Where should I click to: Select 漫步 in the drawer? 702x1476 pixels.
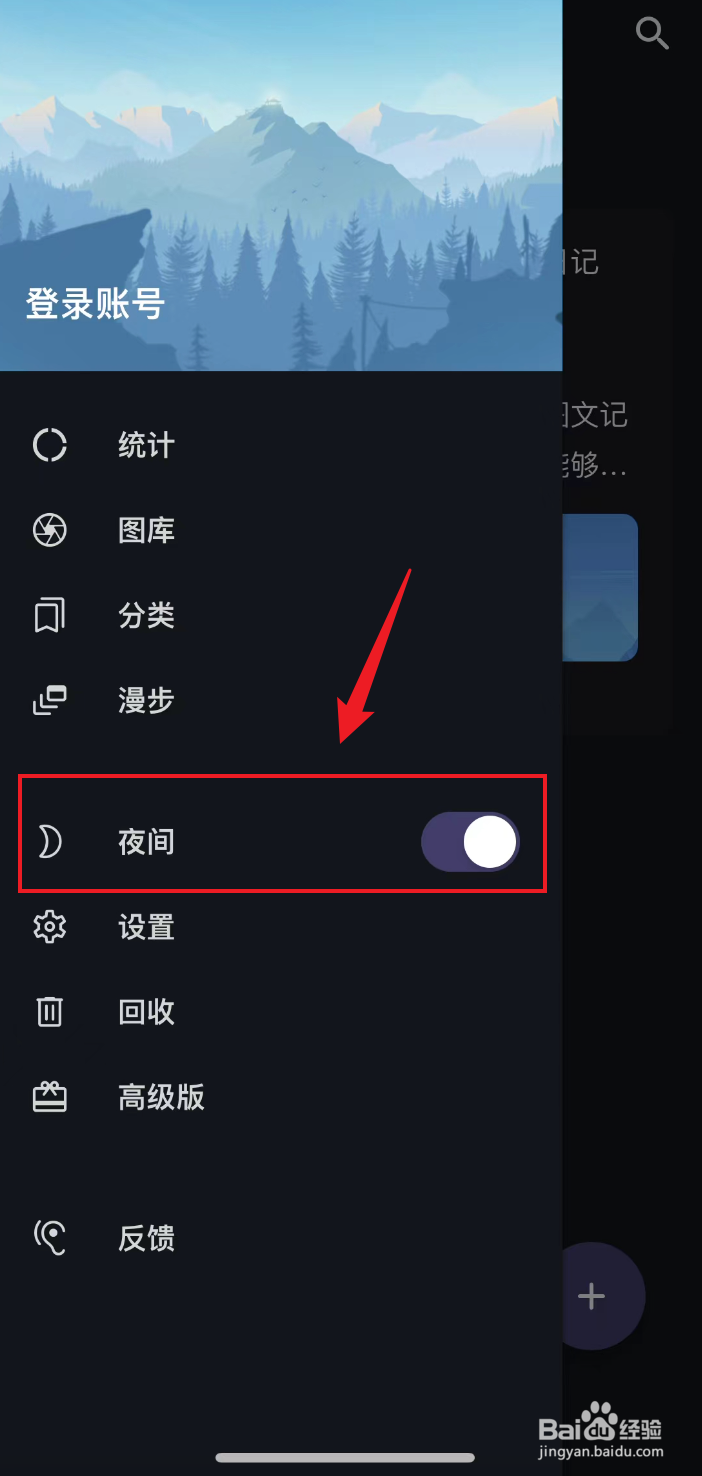[281, 700]
